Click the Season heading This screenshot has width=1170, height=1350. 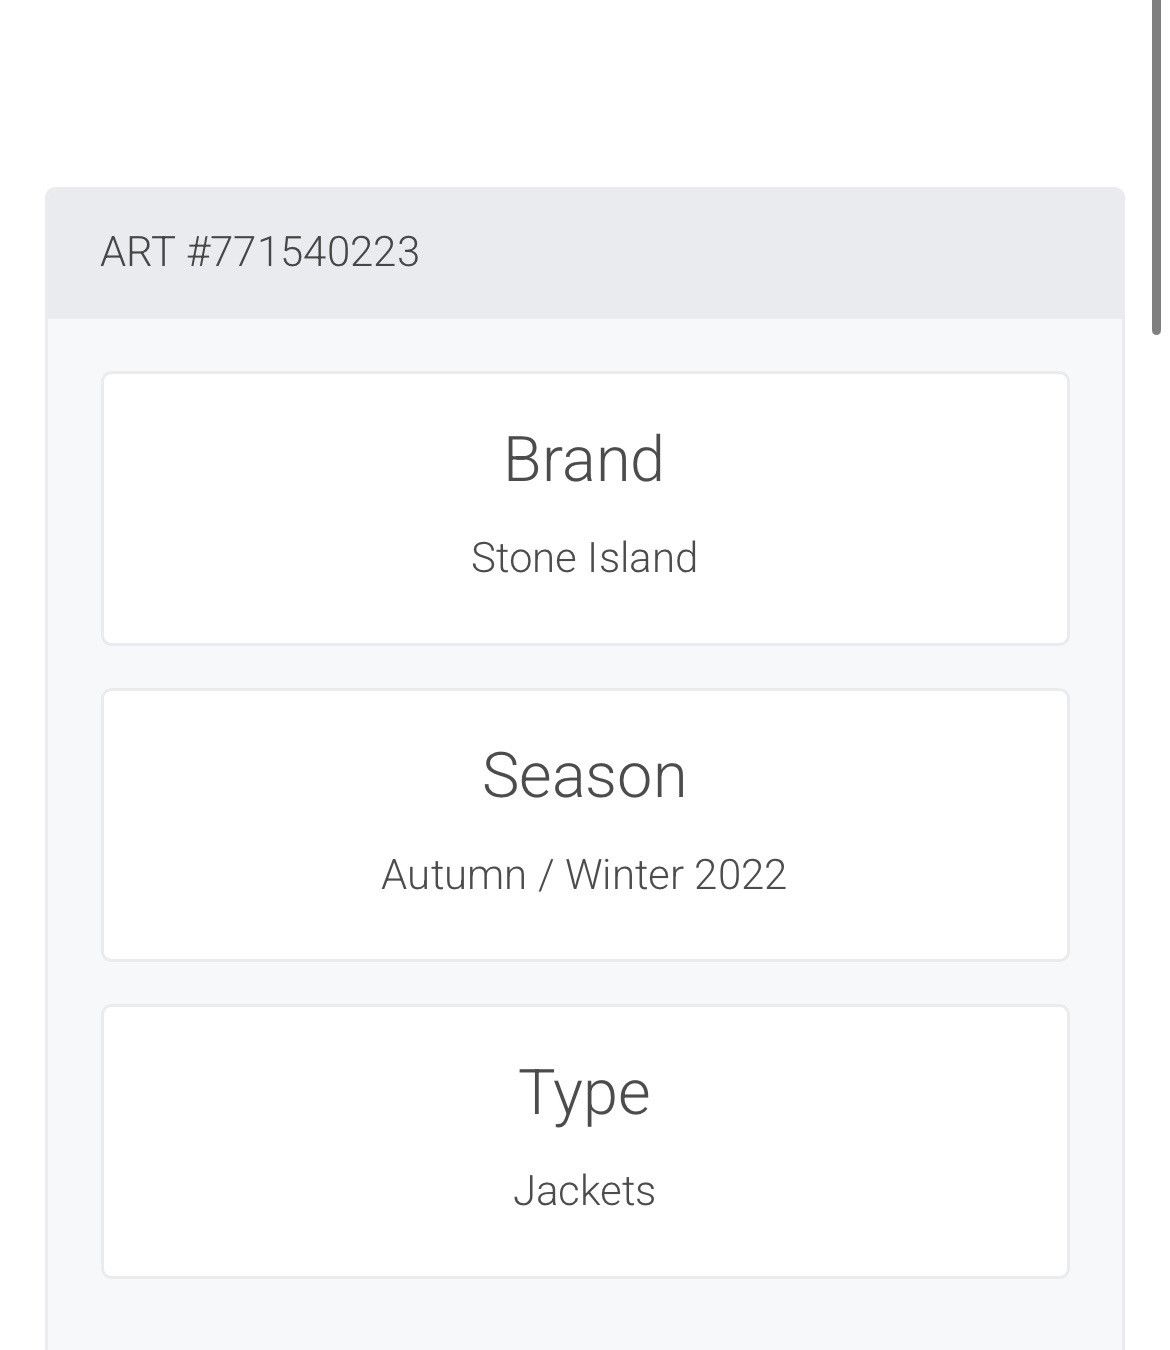(x=584, y=776)
